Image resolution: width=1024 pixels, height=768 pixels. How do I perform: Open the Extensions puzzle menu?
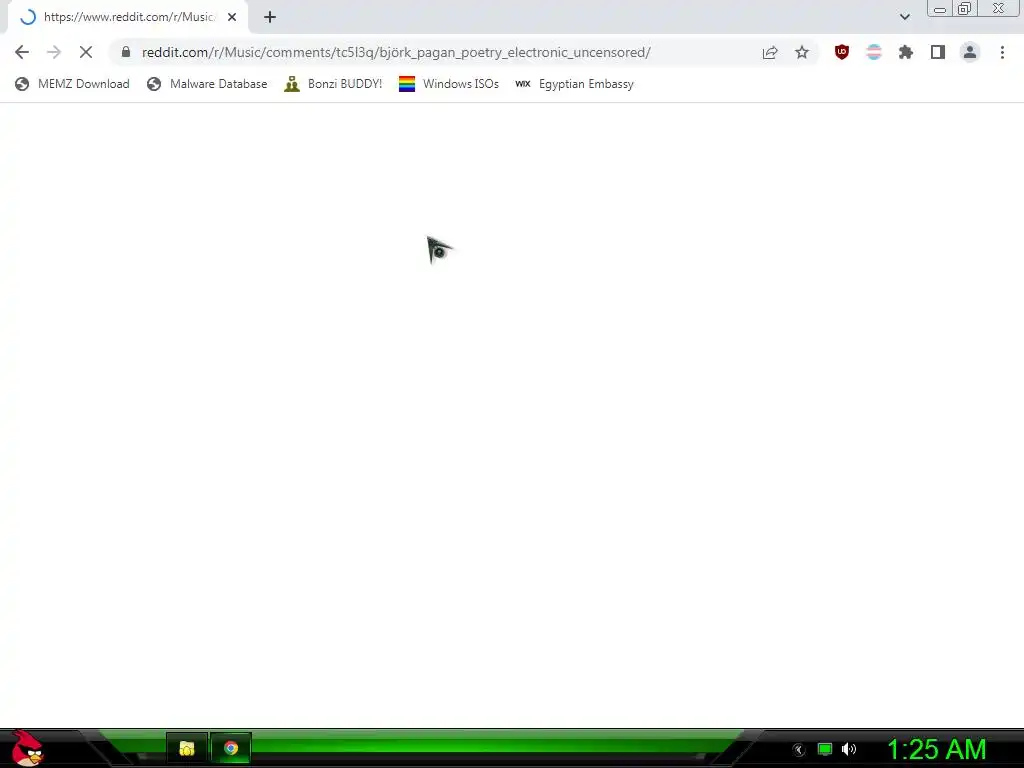point(906,52)
